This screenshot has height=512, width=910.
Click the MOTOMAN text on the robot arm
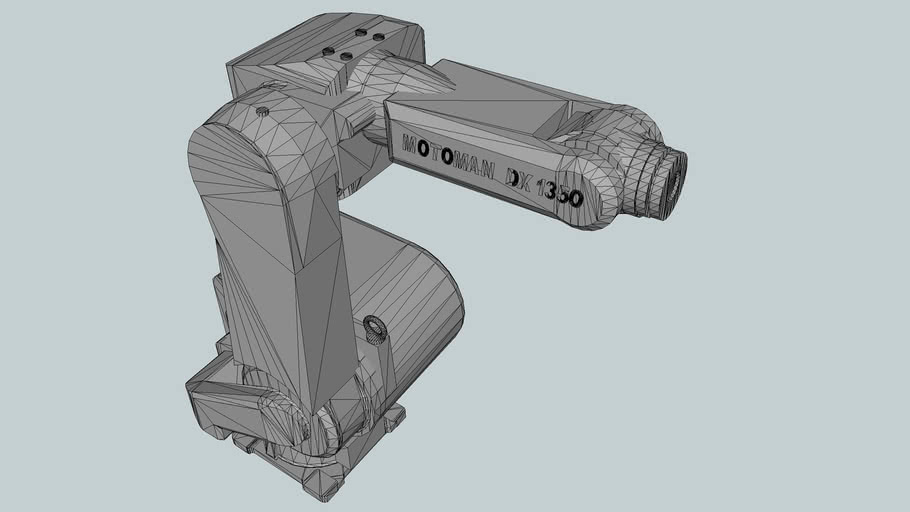tap(447, 155)
